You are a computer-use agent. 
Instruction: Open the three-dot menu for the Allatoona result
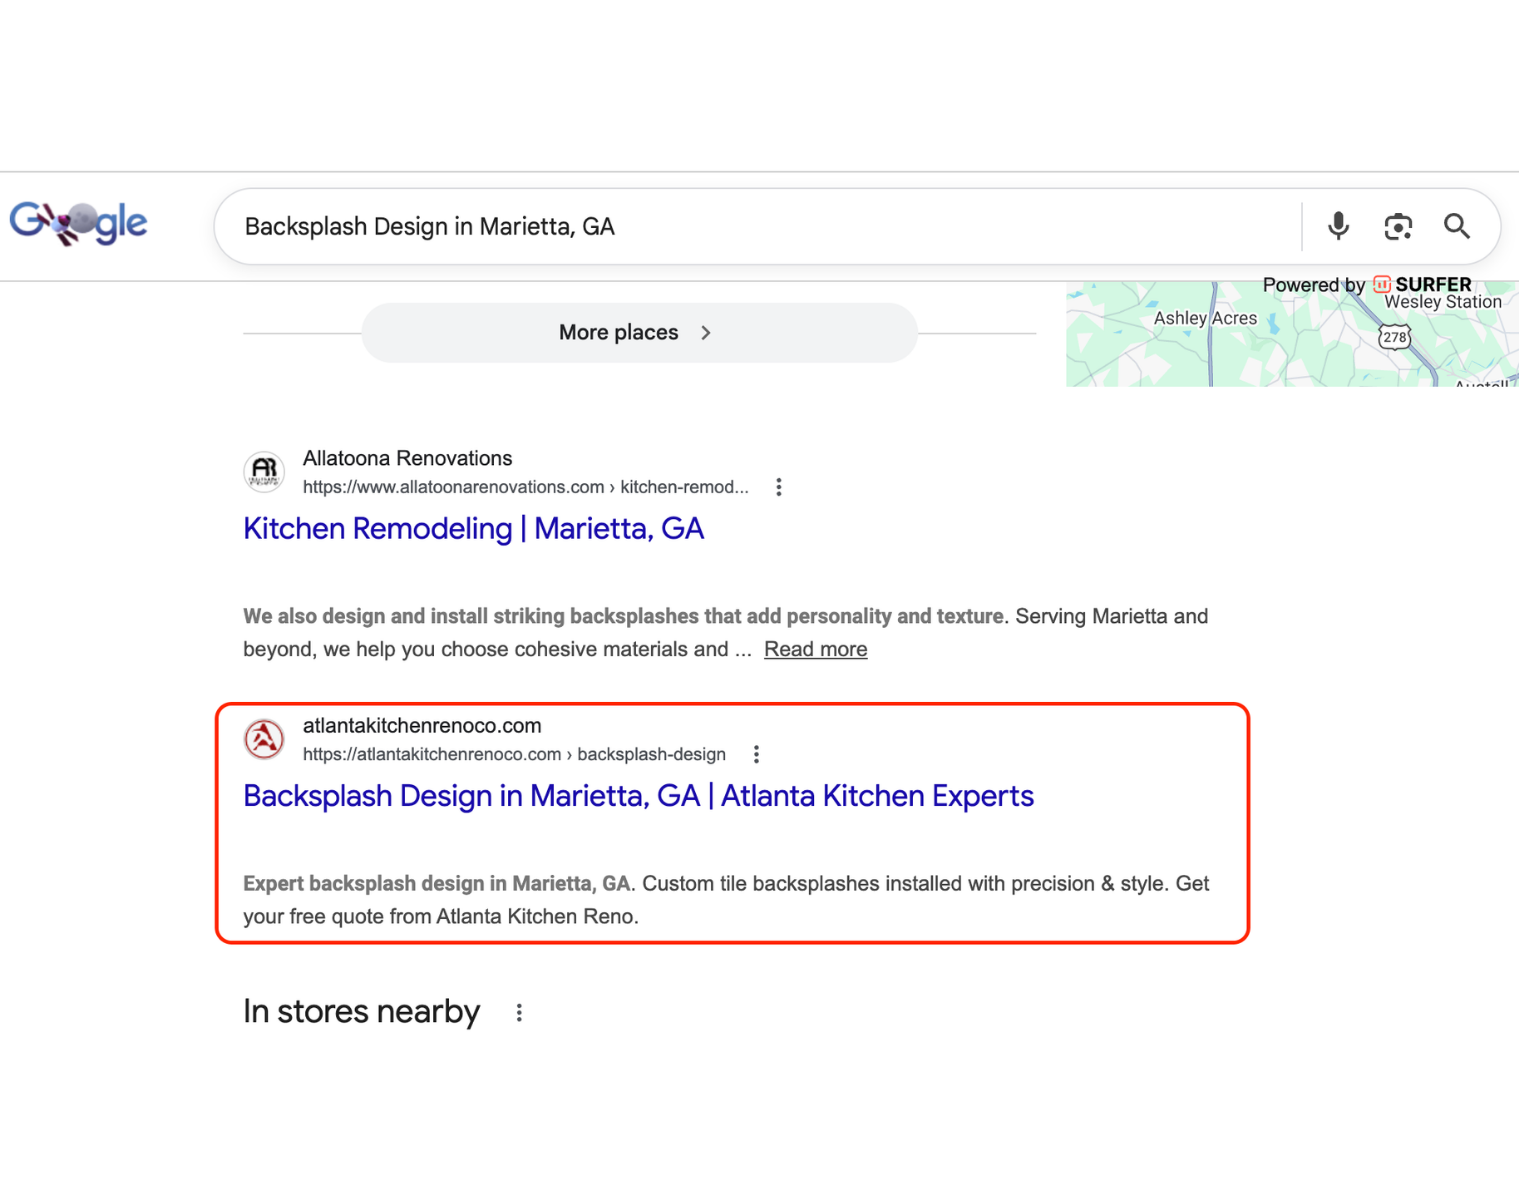(x=779, y=487)
